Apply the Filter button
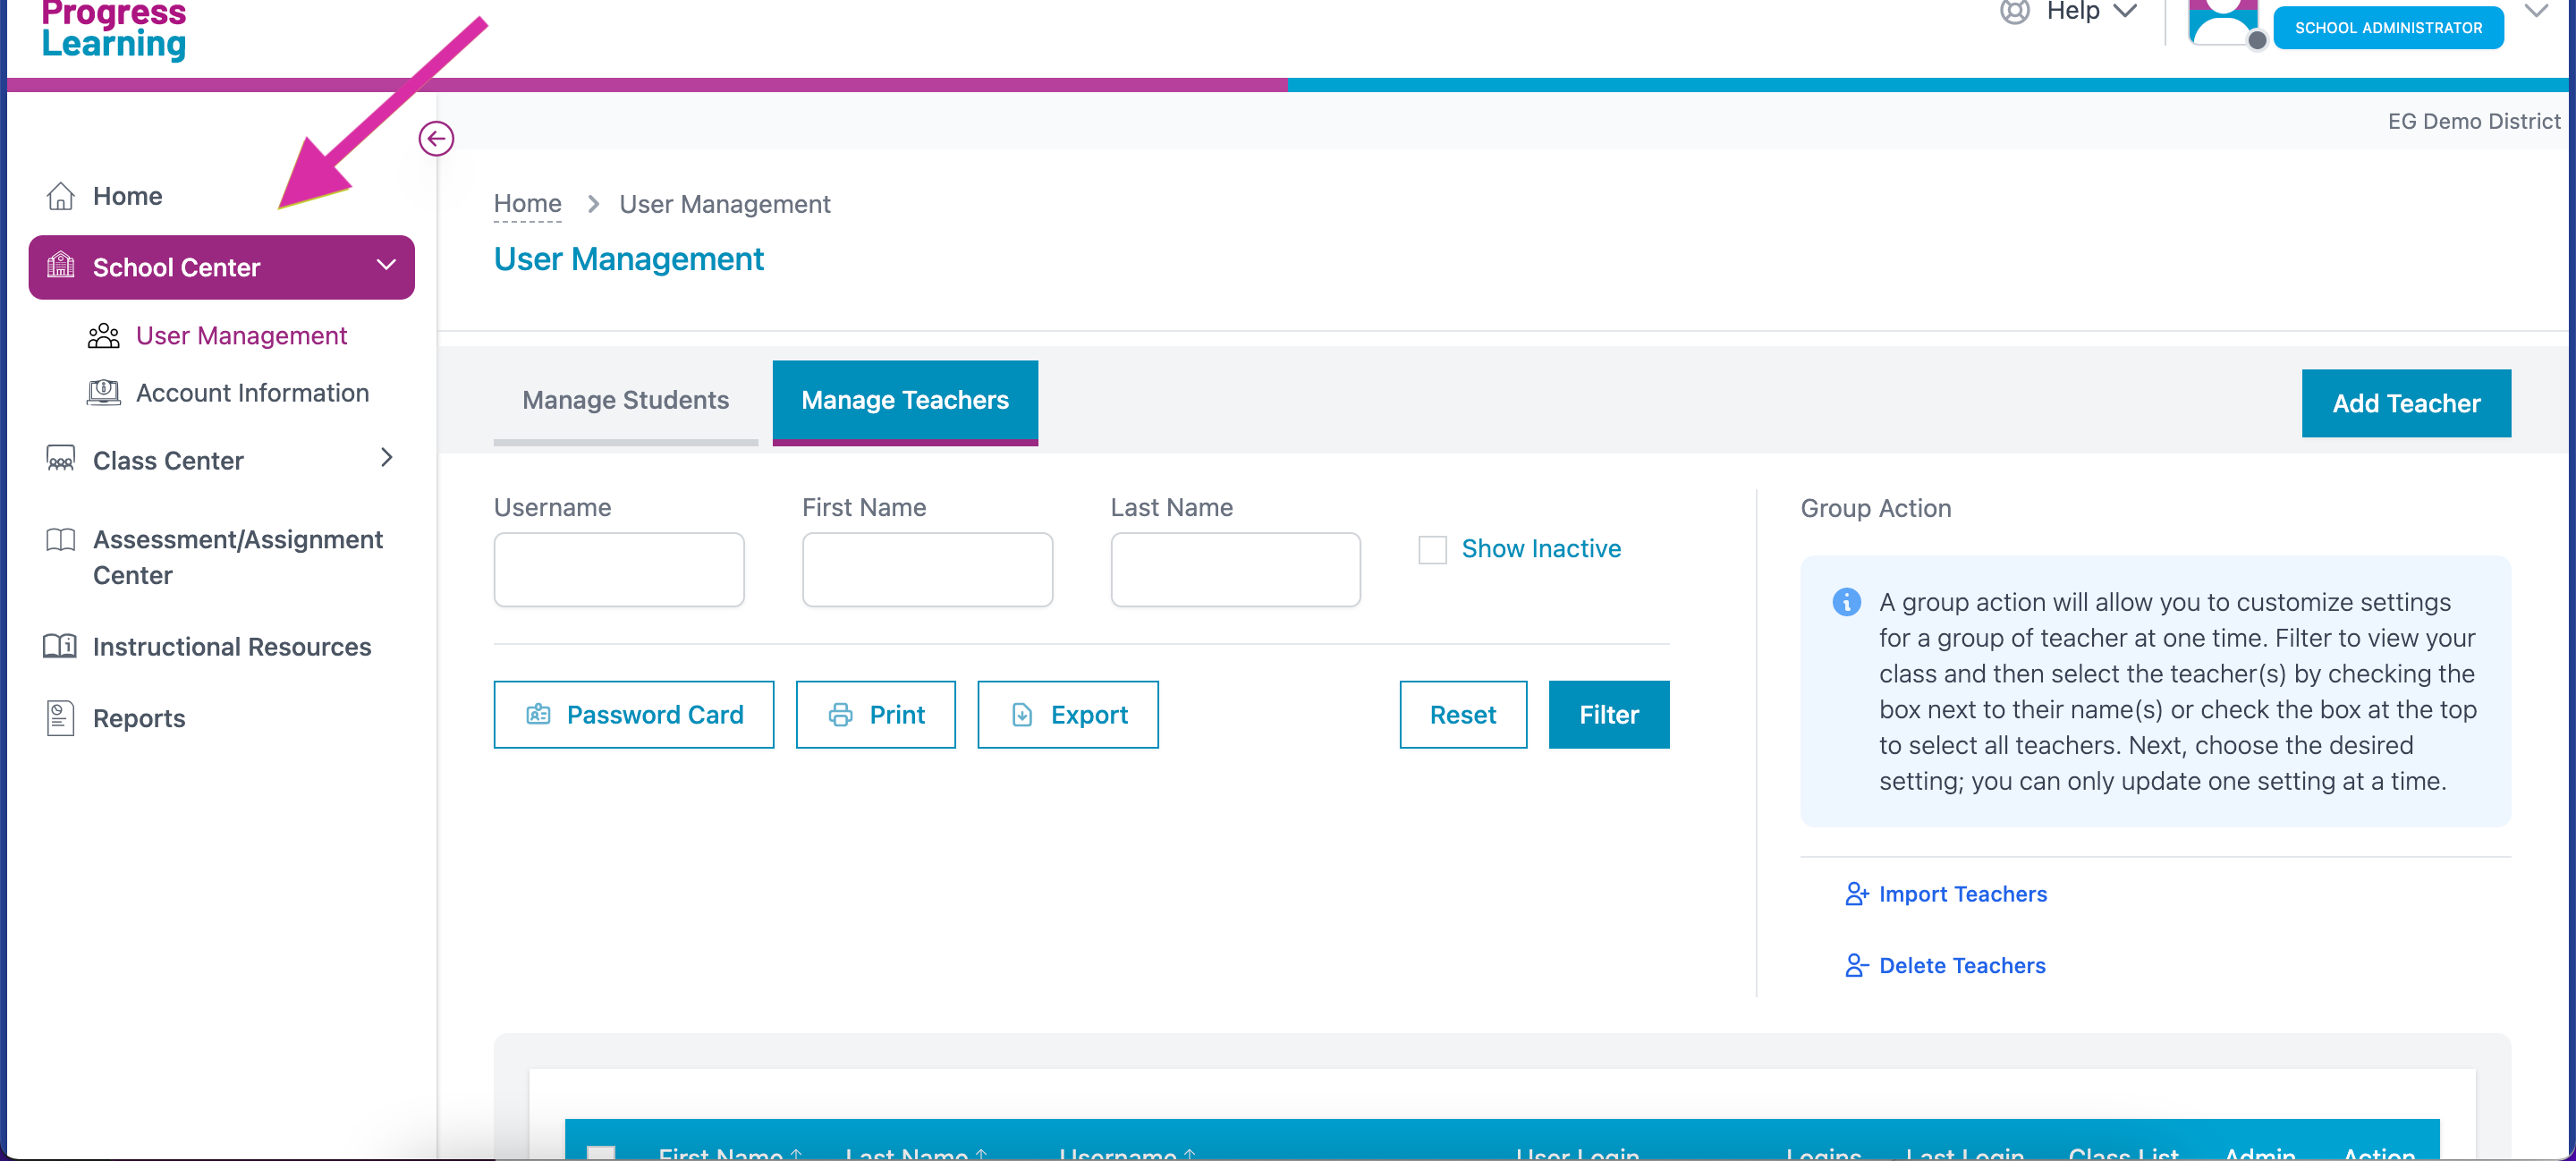This screenshot has width=2576, height=1161. [1609, 715]
